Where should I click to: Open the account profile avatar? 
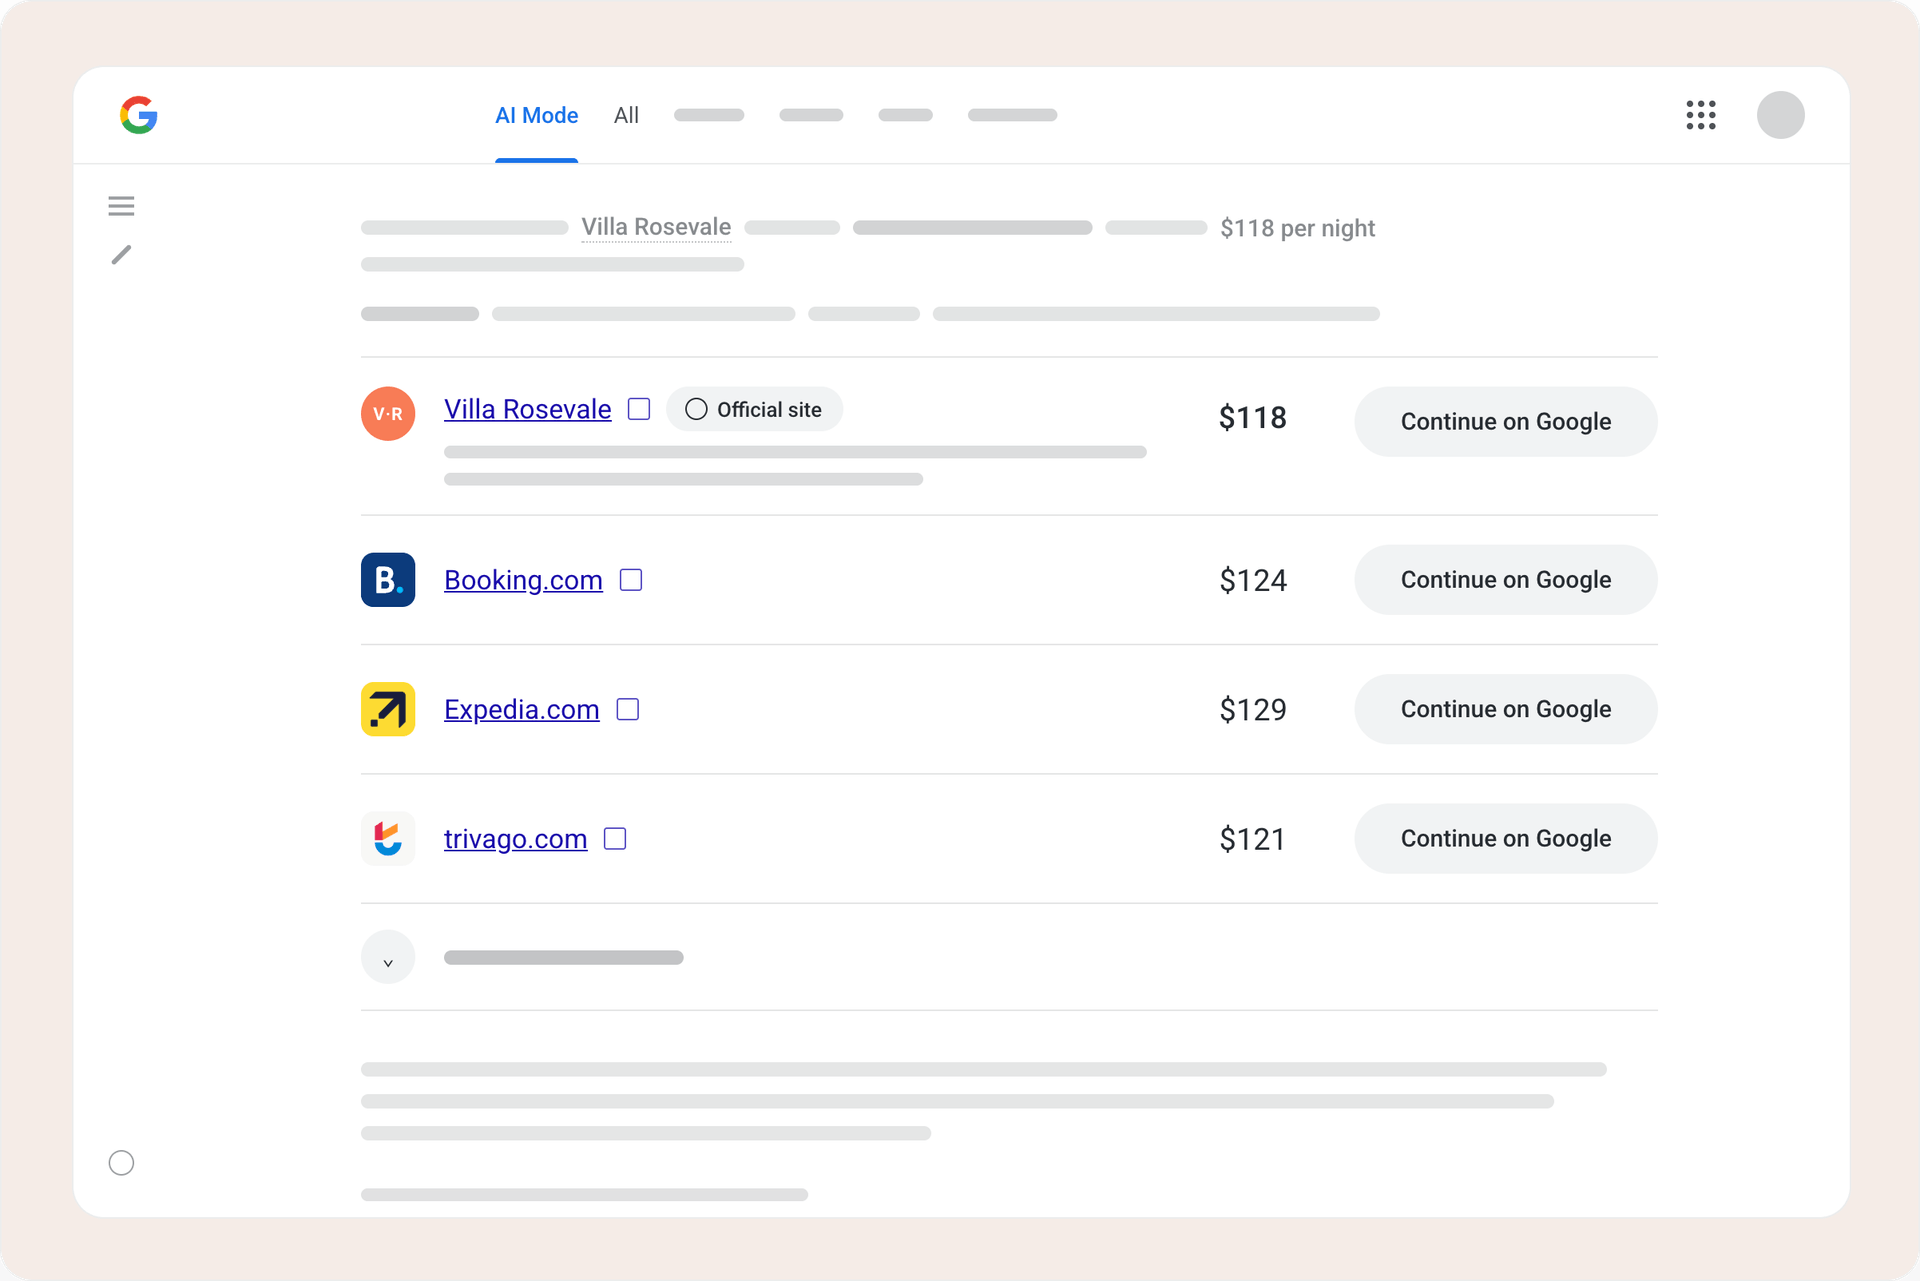tap(1780, 115)
